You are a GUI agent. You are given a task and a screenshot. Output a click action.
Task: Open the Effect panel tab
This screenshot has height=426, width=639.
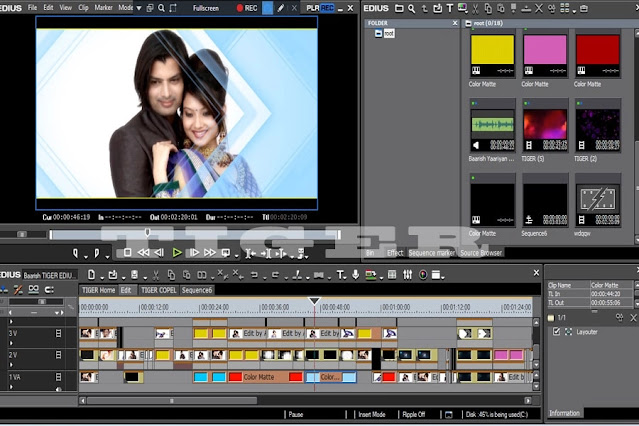click(x=395, y=253)
